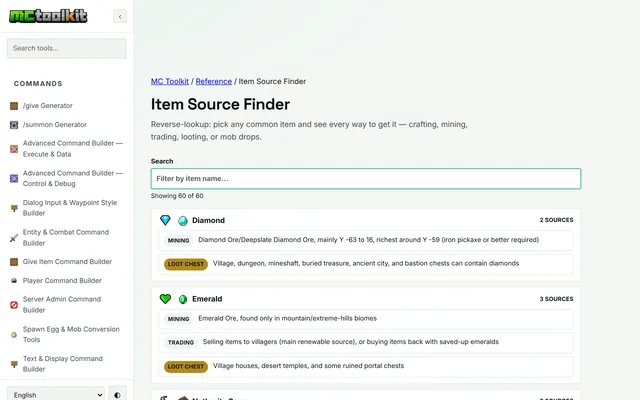Screen dimensions: 640x400
Task: Open Give Item Command Builder
Action: click(x=67, y=262)
